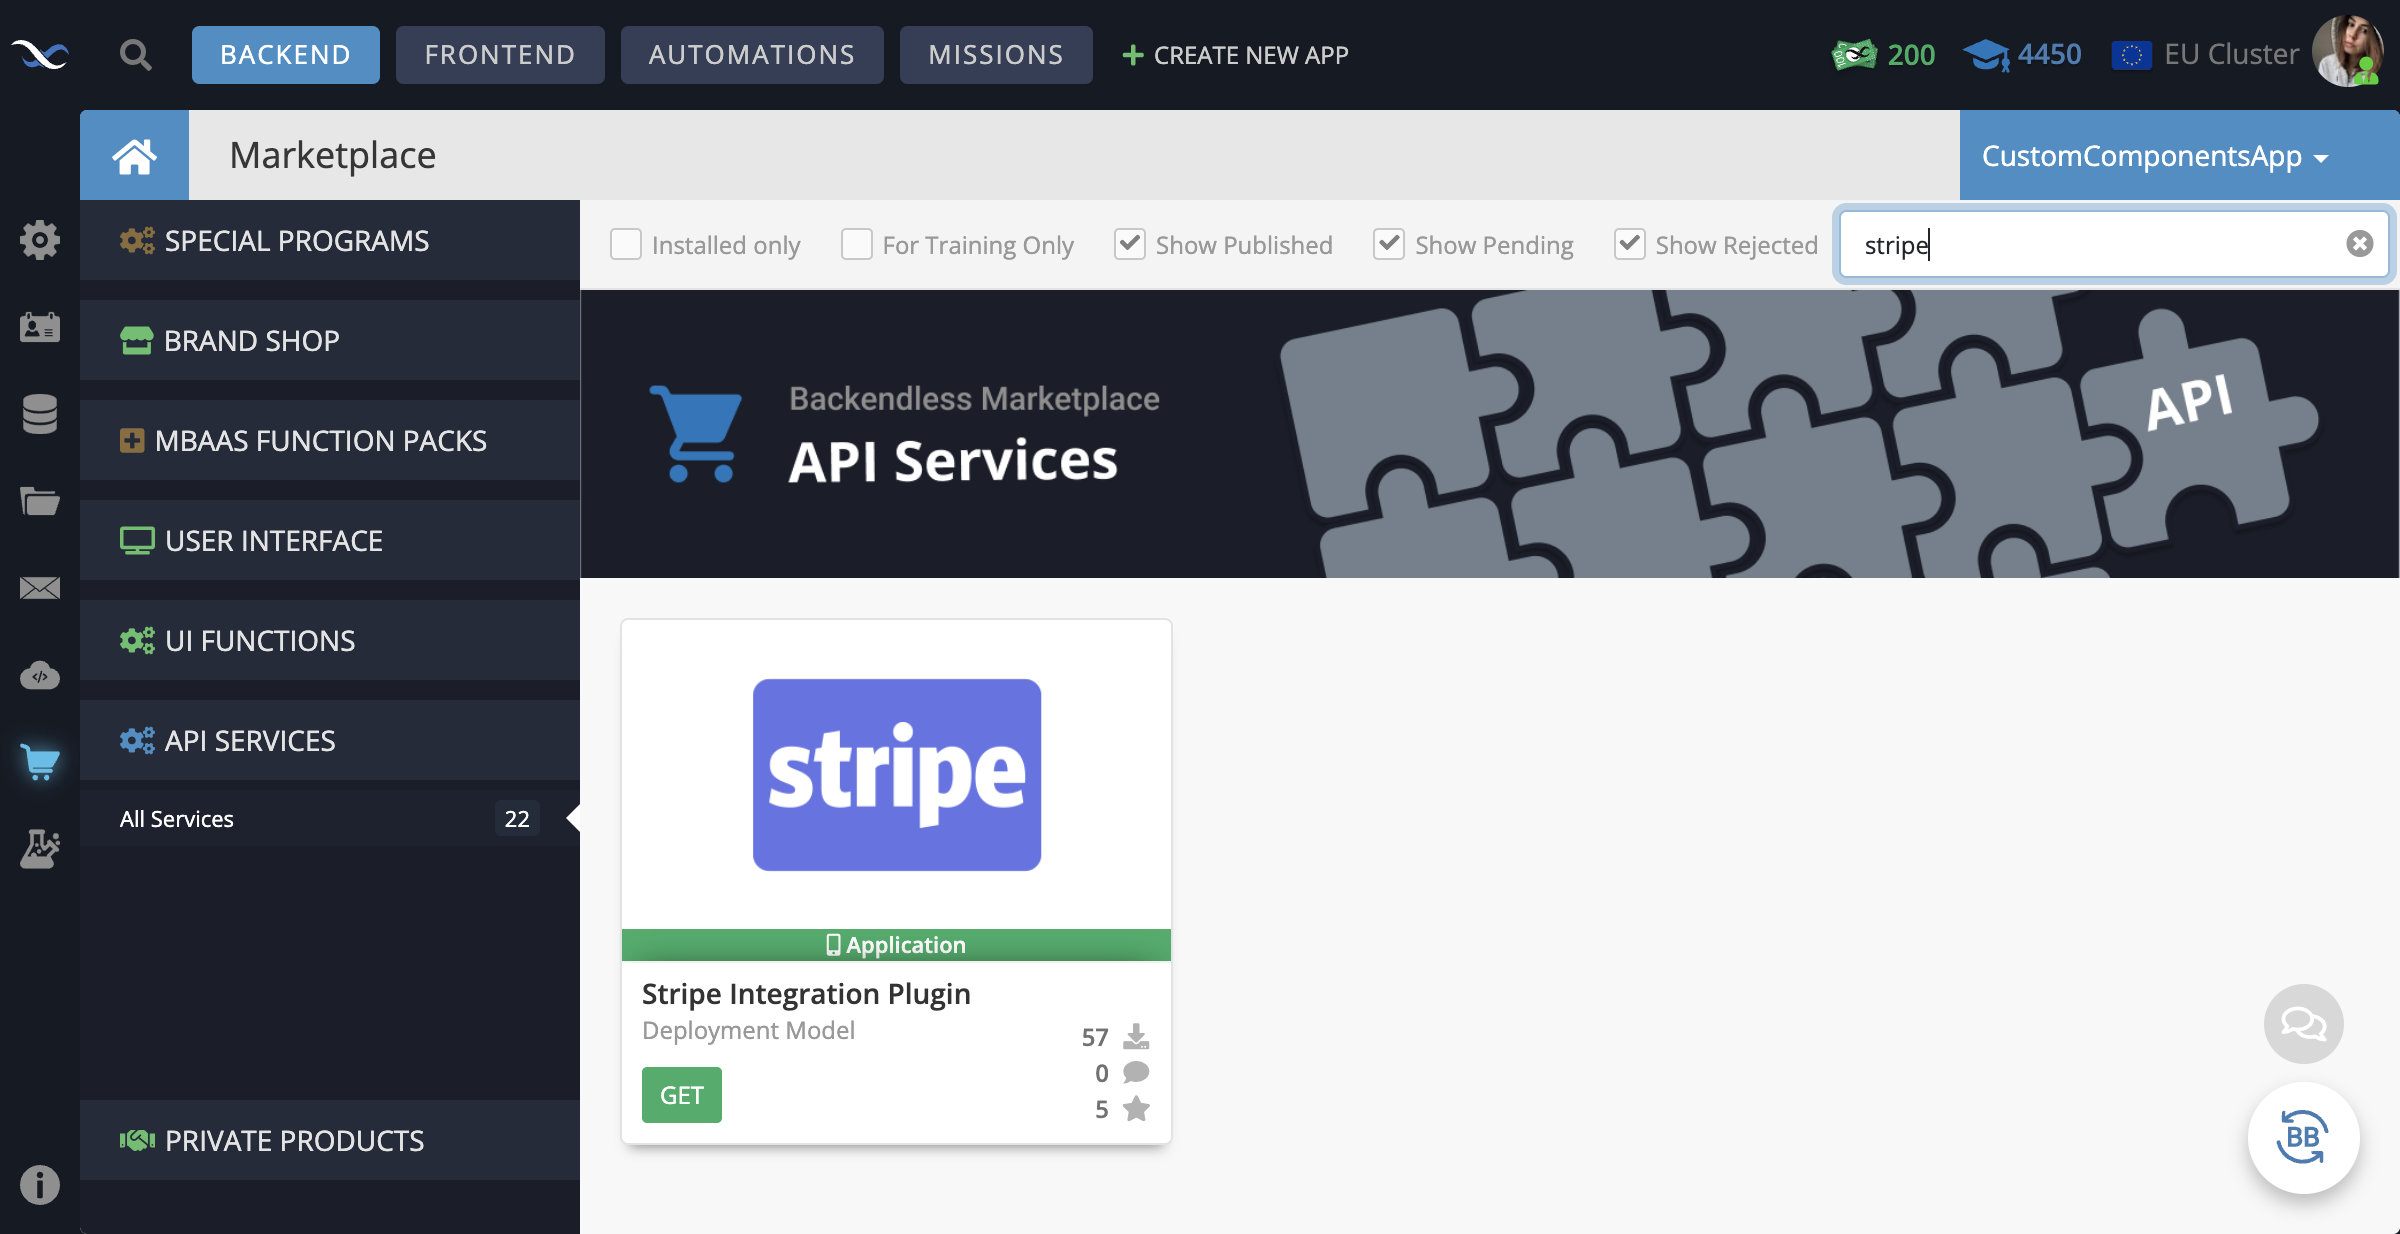Click the Stripe Integration Plugin thumbnail
The image size is (2400, 1234).
pyautogui.click(x=897, y=773)
